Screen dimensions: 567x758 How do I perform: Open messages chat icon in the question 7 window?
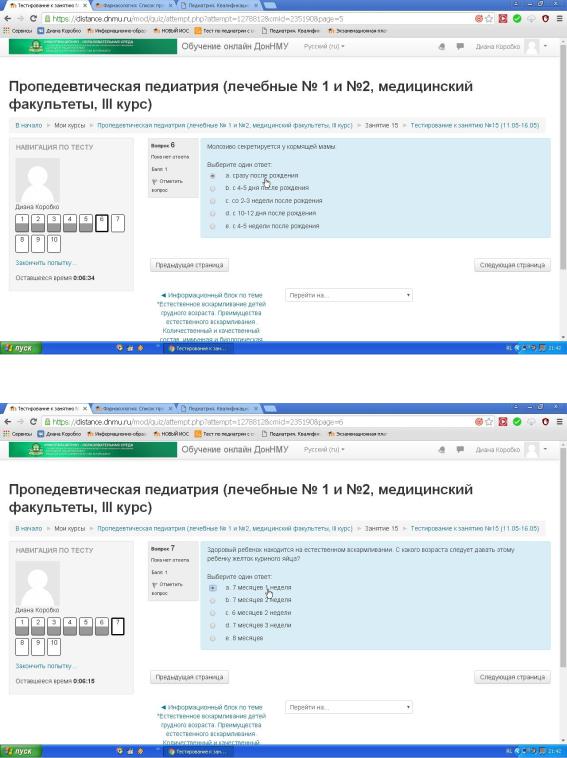click(460, 450)
